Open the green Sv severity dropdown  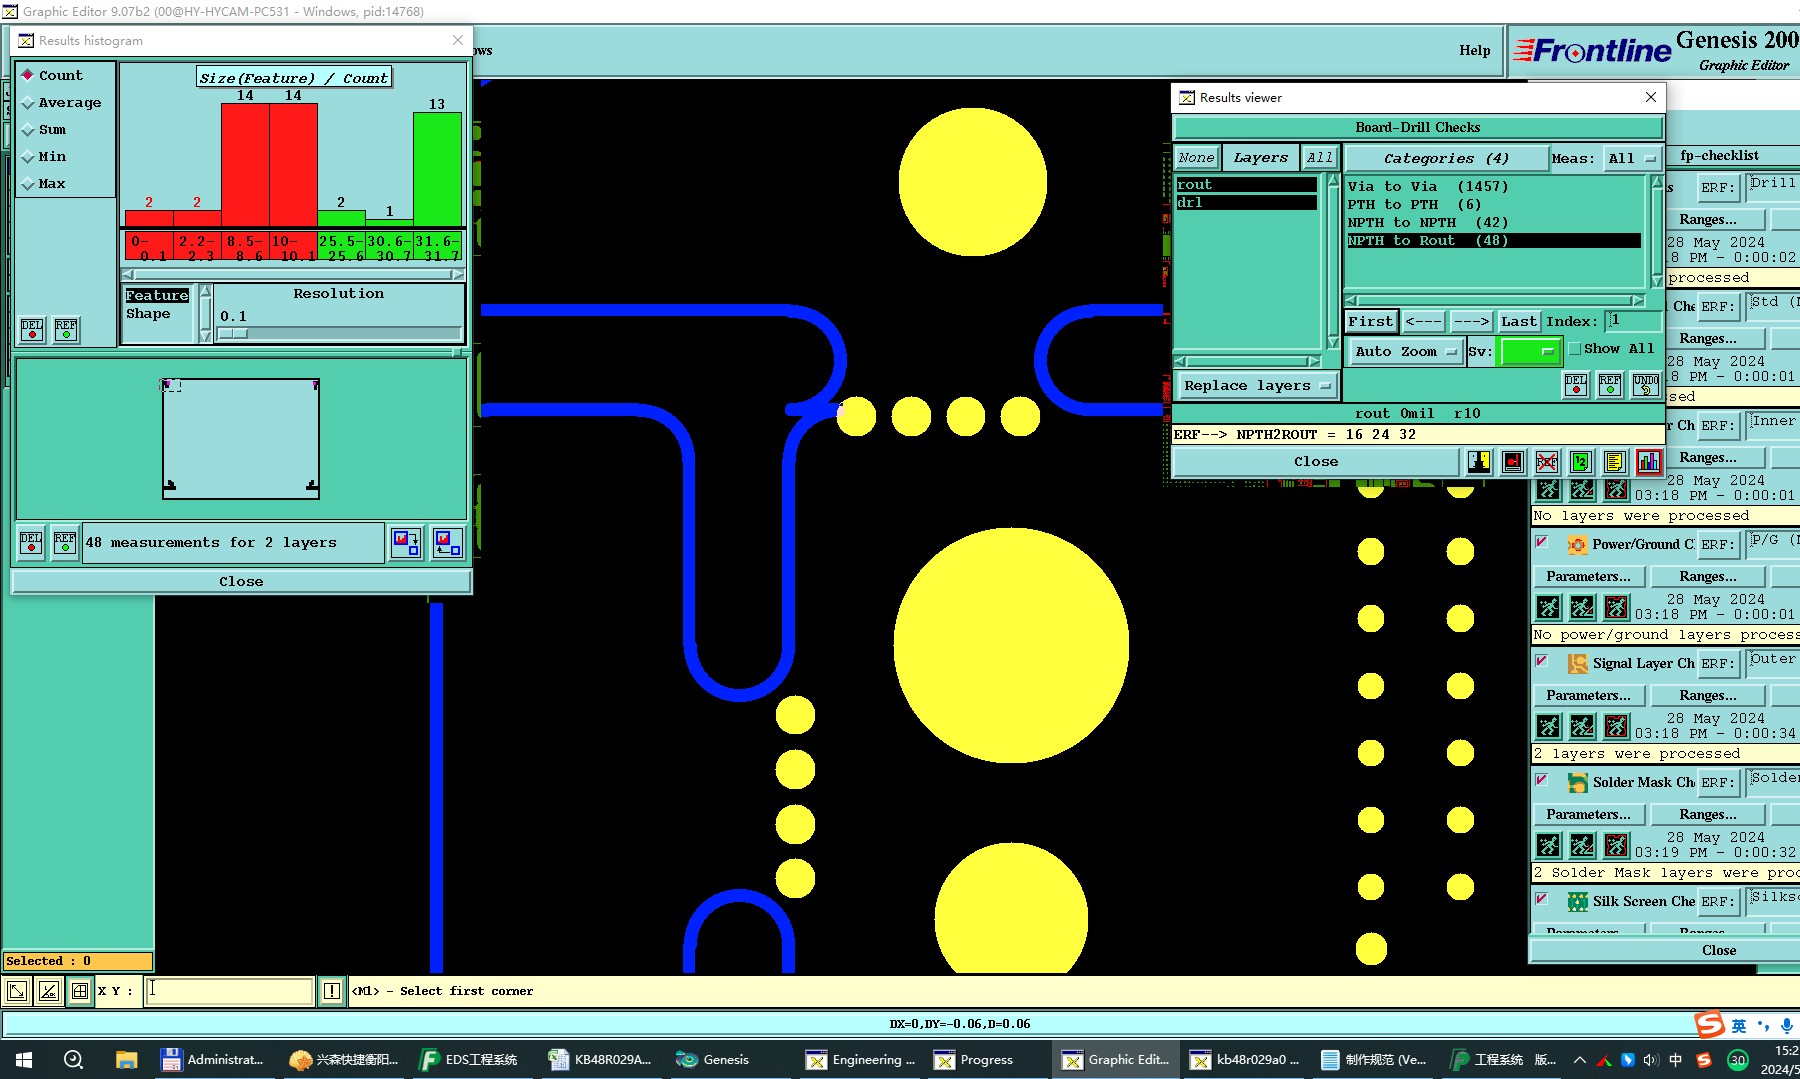click(x=1529, y=351)
